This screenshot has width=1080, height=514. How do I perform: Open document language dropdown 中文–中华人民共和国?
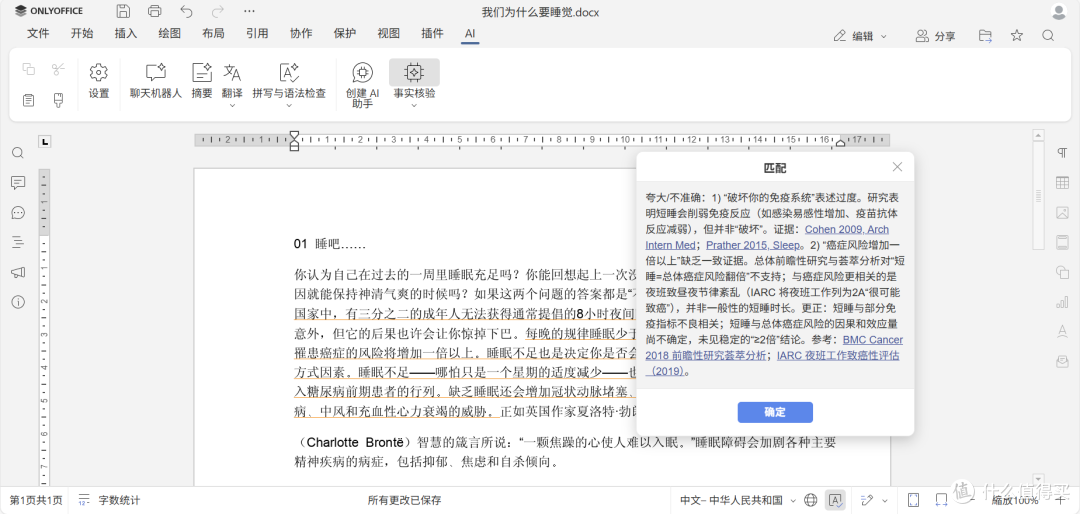pyautogui.click(x=738, y=500)
